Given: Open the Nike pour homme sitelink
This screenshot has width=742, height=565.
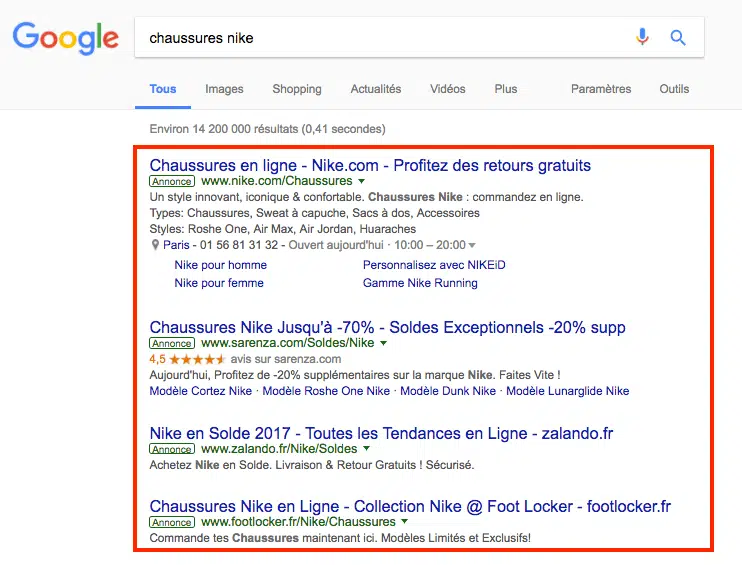Looking at the screenshot, I should 220,265.
